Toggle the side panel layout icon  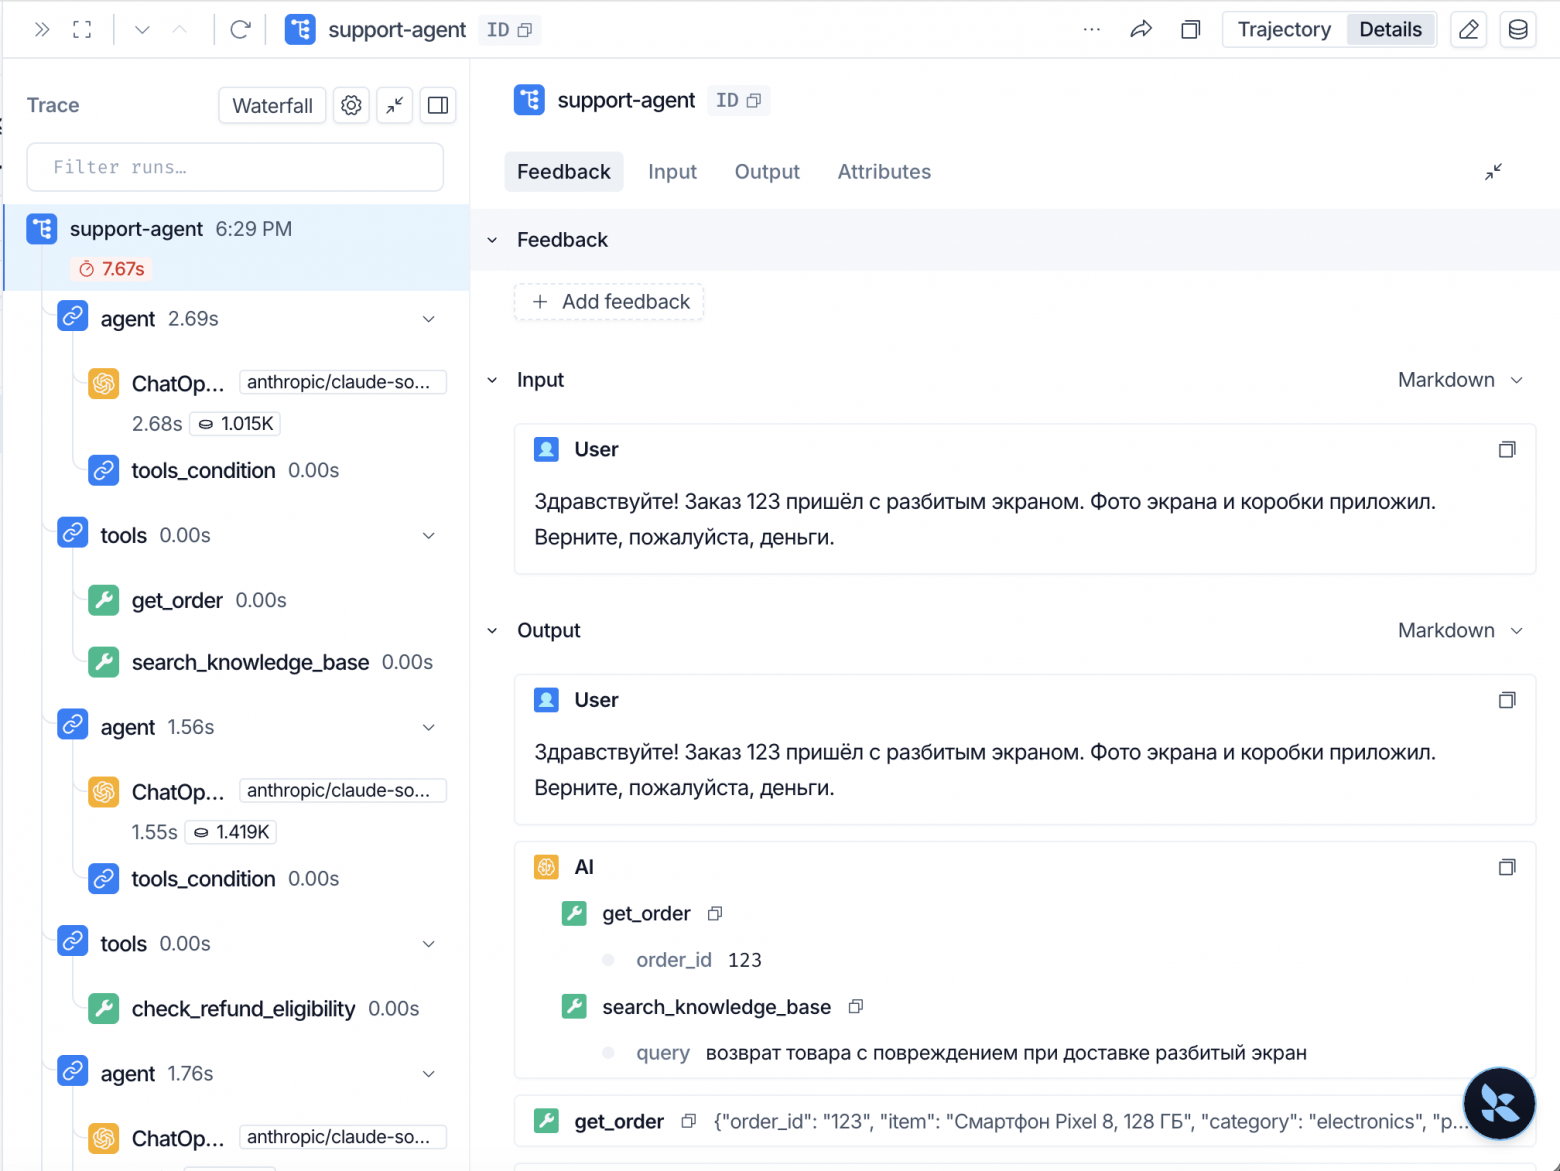[x=438, y=105]
